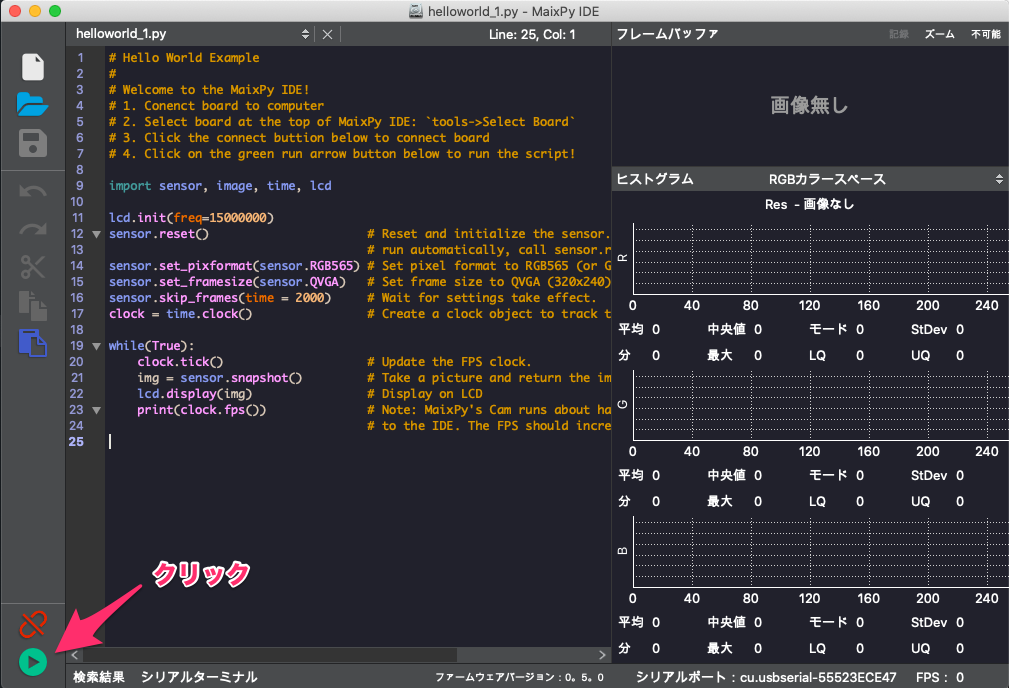Collapse the code fold arrow at line 12
This screenshot has width=1009, height=688.
[96, 234]
